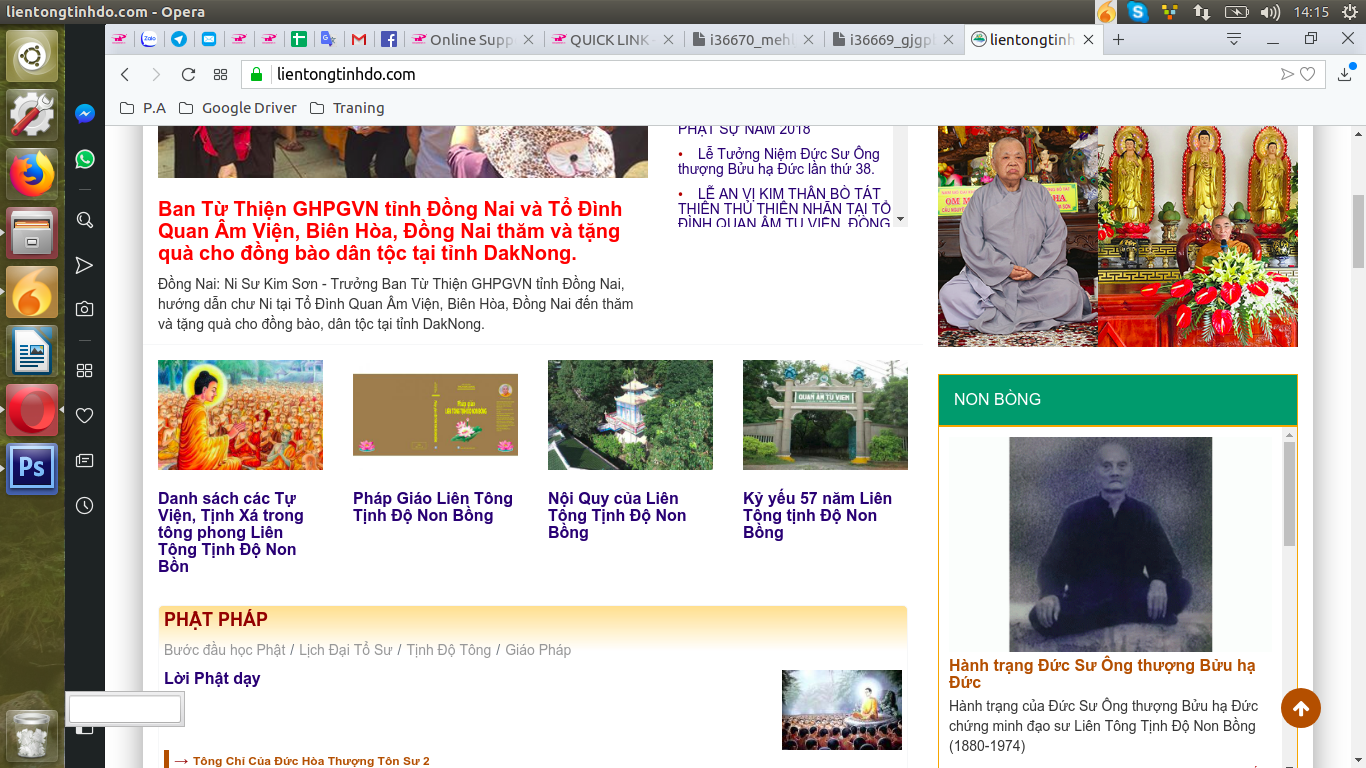The image size is (1366, 768).
Task: Open bookmarks heart icon in sidebar
Action: [85, 415]
